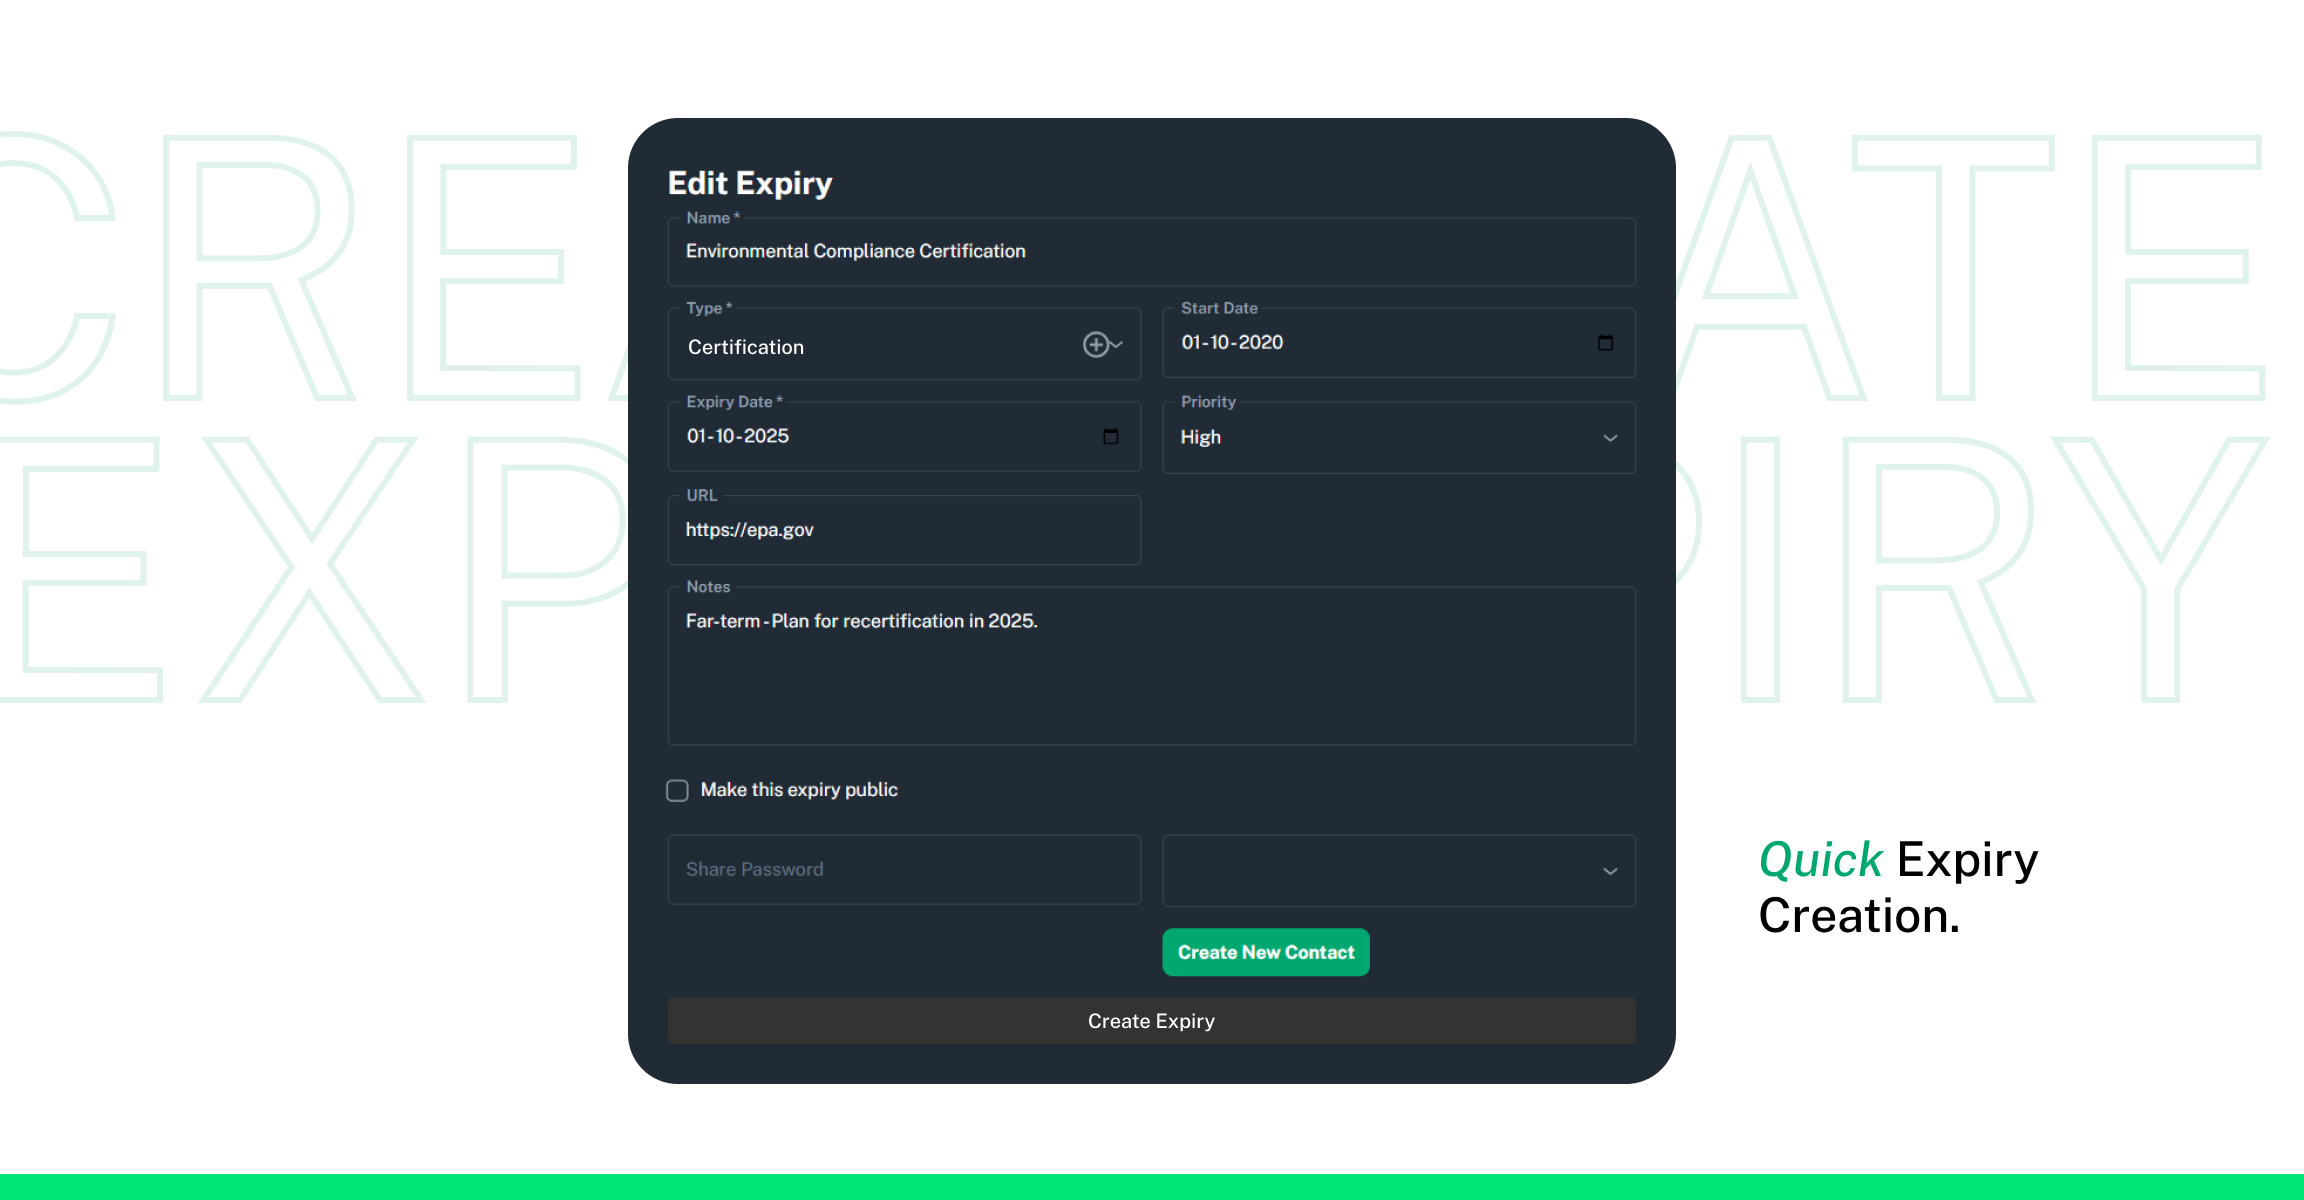Click the circular plus icon beside Certification
This screenshot has height=1200, width=2304.
click(1096, 344)
